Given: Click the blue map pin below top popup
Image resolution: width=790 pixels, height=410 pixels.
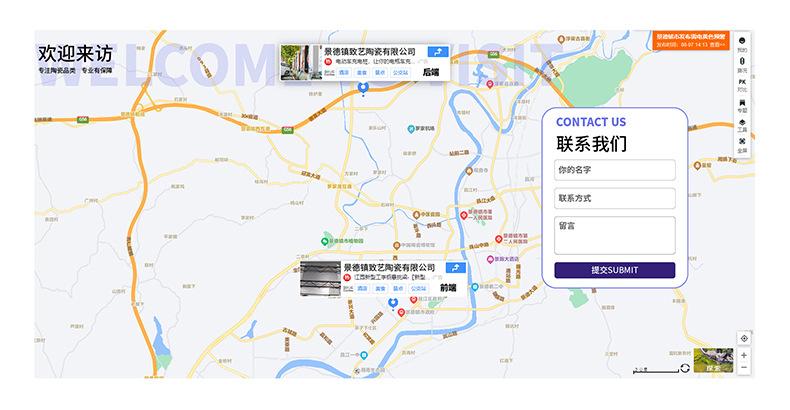Looking at the screenshot, I should coord(363,88).
